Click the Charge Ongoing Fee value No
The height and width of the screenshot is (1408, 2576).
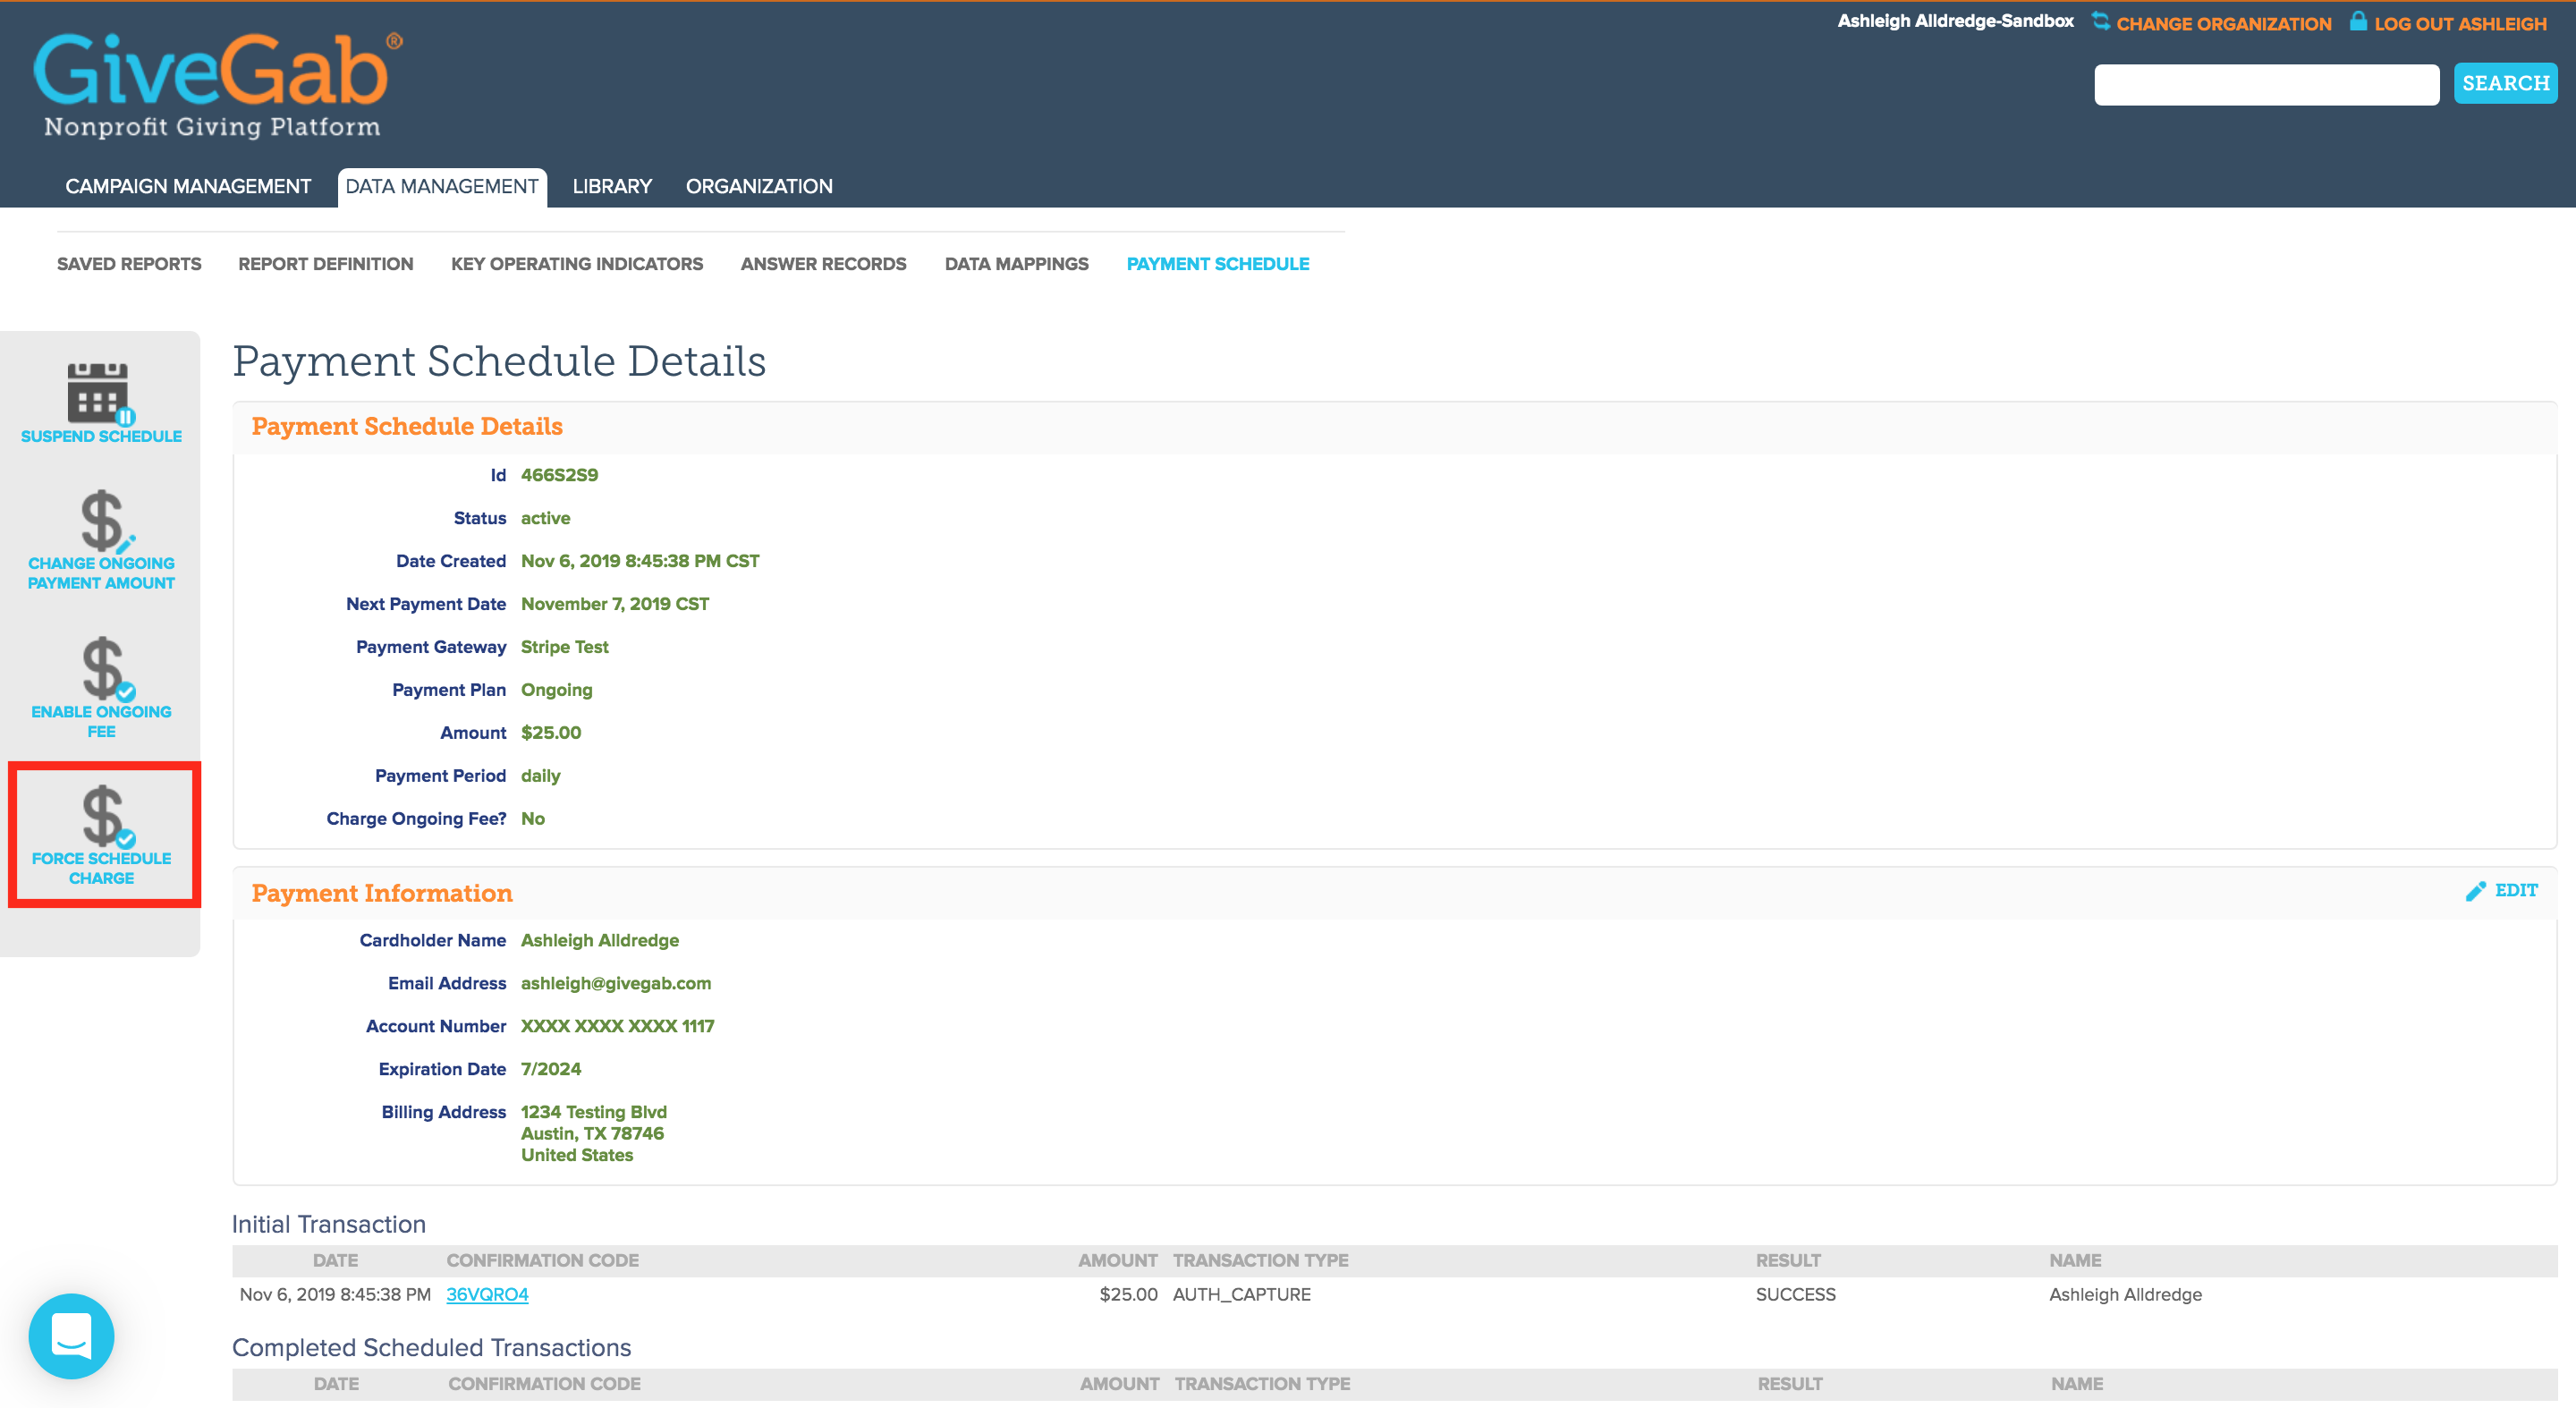pyautogui.click(x=533, y=819)
